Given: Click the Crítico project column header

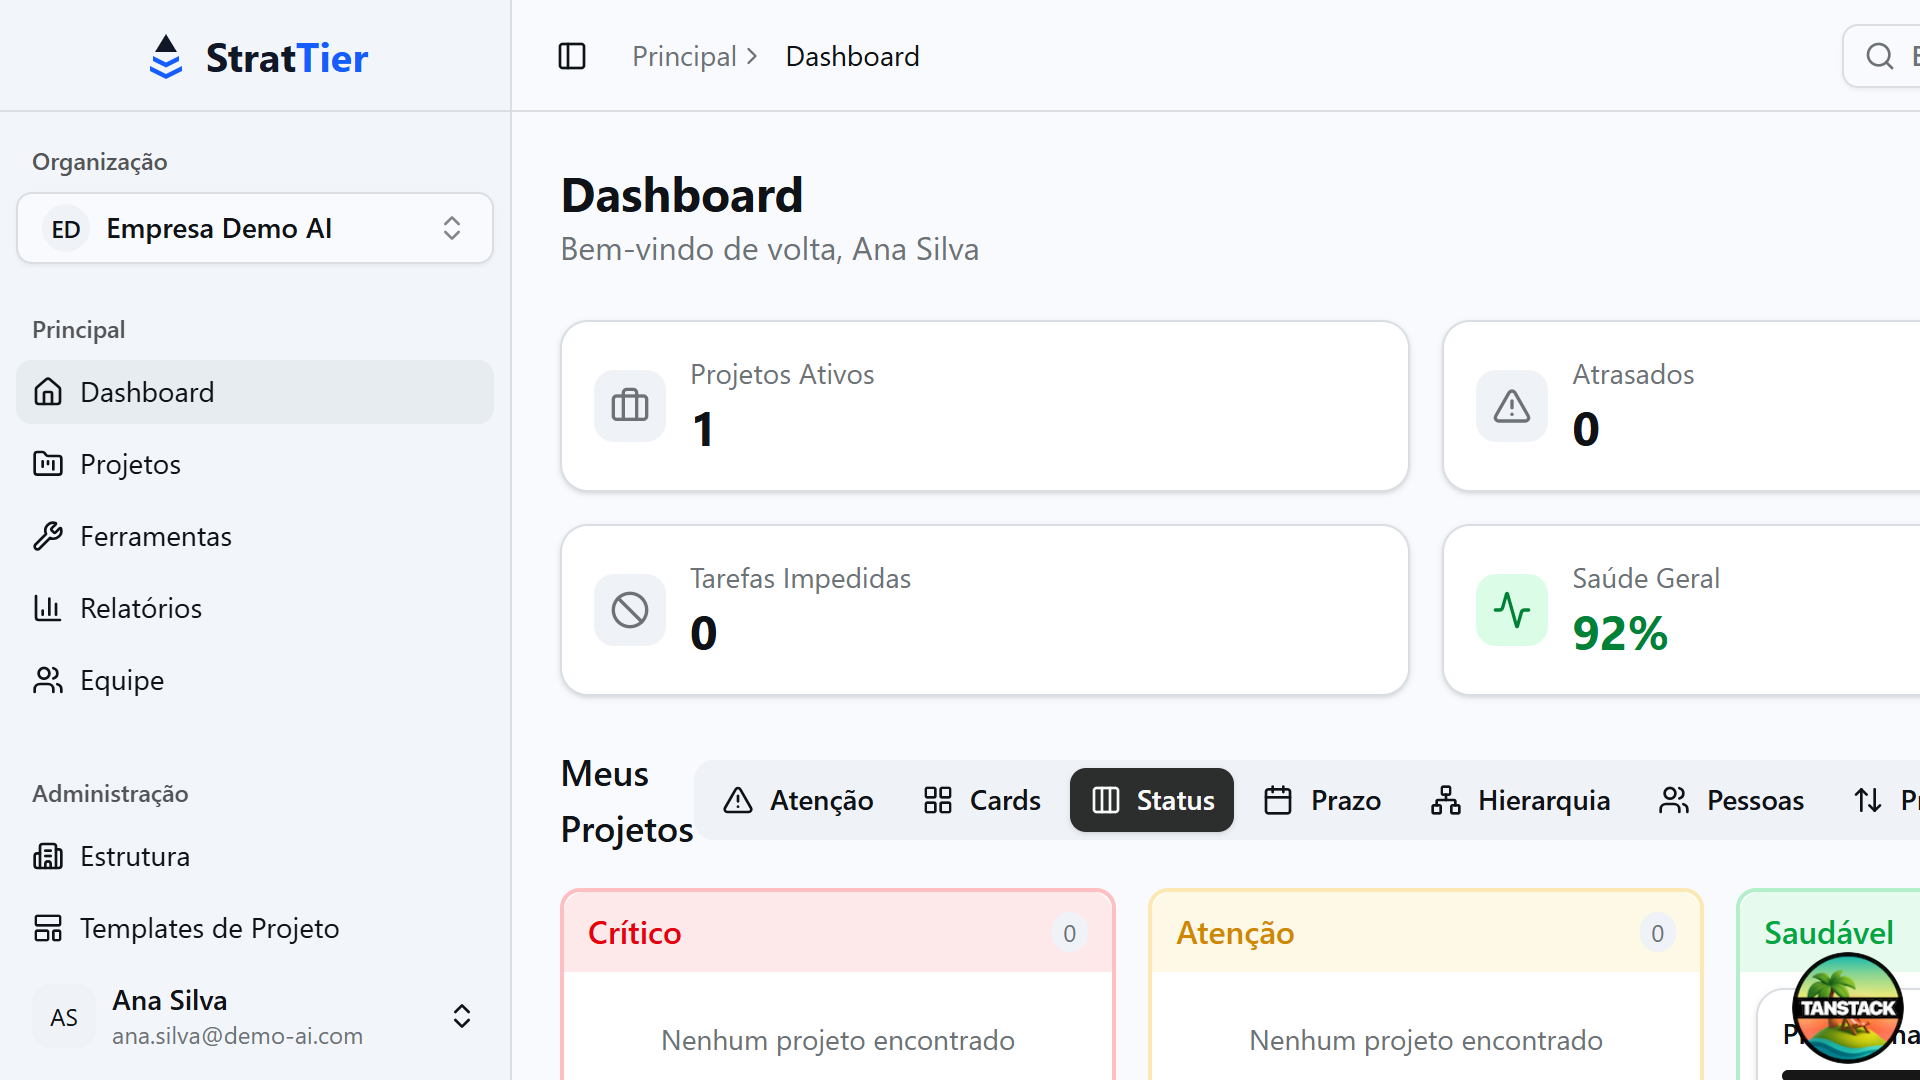Looking at the screenshot, I should point(634,932).
